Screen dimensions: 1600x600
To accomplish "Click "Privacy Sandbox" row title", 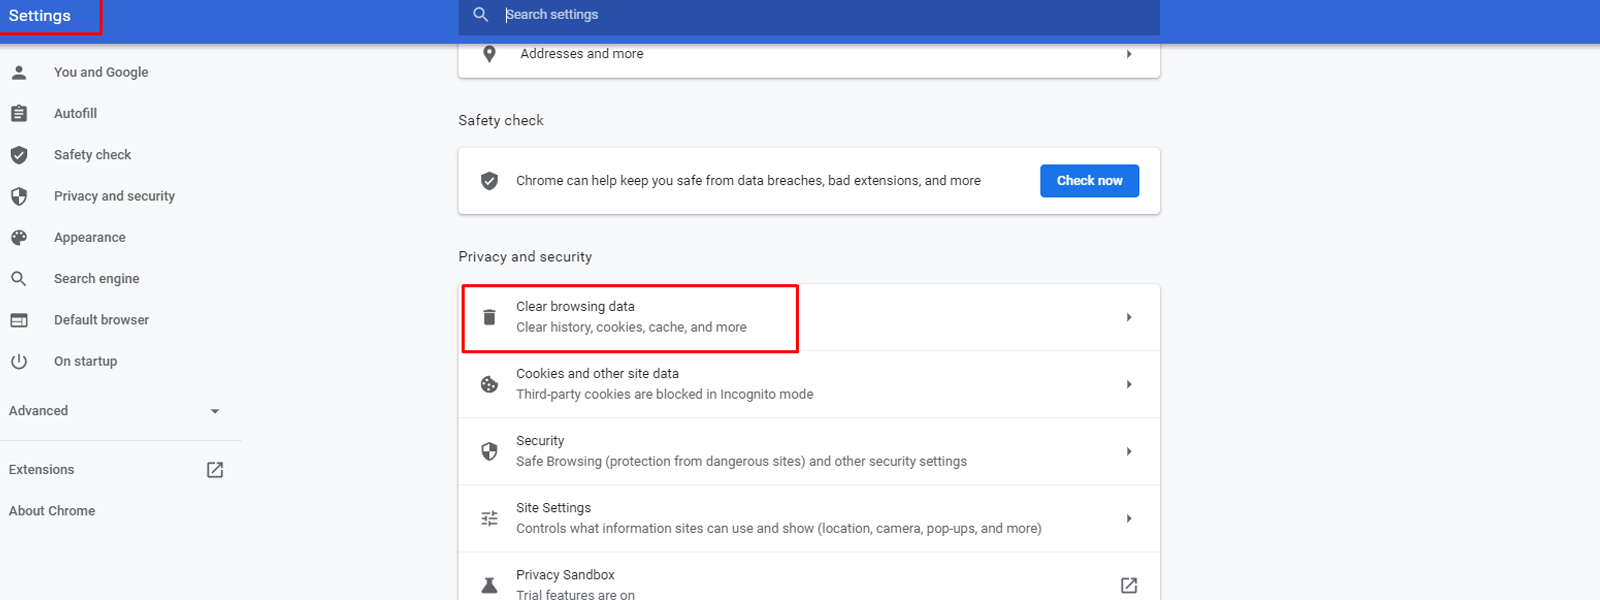I will pyautogui.click(x=565, y=574).
